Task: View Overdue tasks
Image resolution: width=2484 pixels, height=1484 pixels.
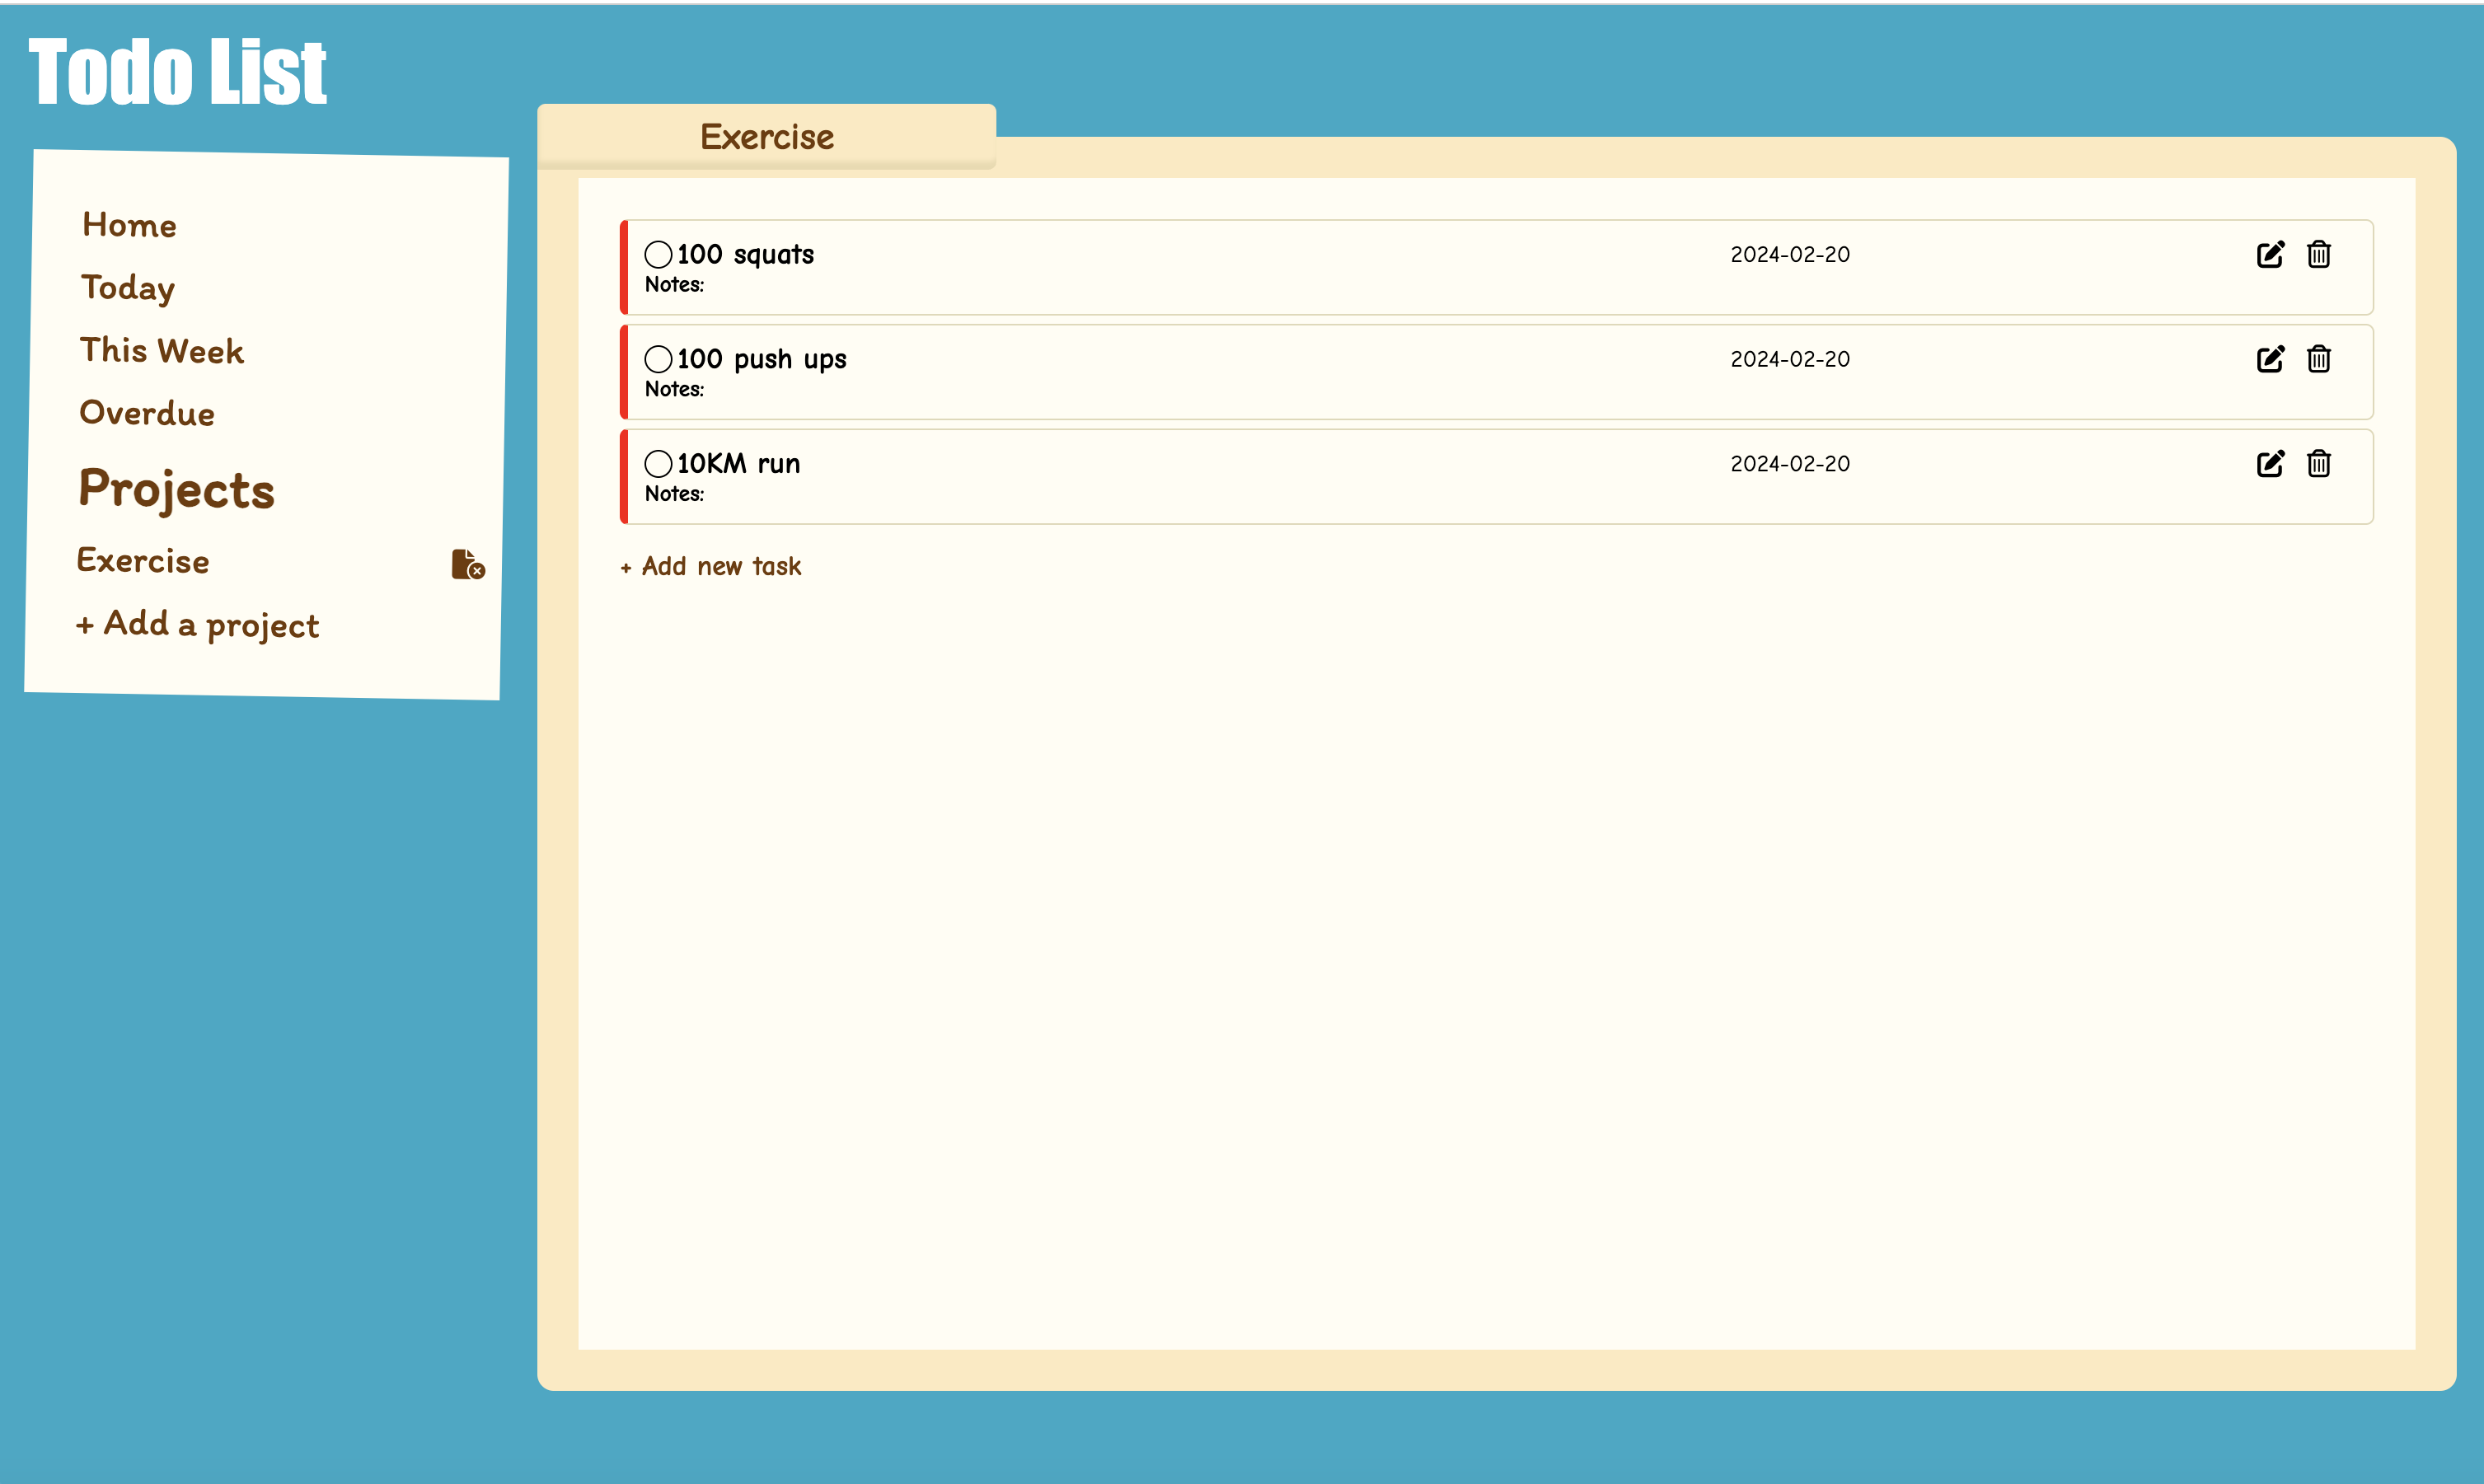Action: [x=147, y=413]
